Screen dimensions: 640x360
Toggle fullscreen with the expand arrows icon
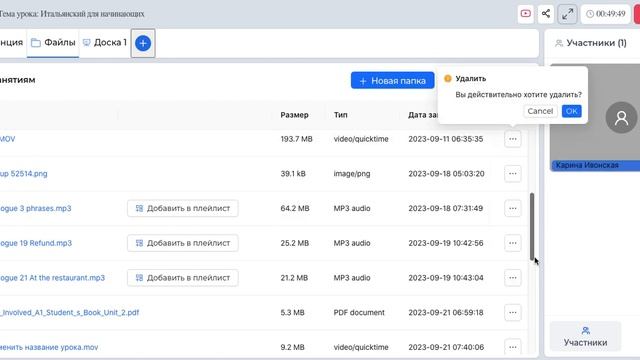point(567,14)
